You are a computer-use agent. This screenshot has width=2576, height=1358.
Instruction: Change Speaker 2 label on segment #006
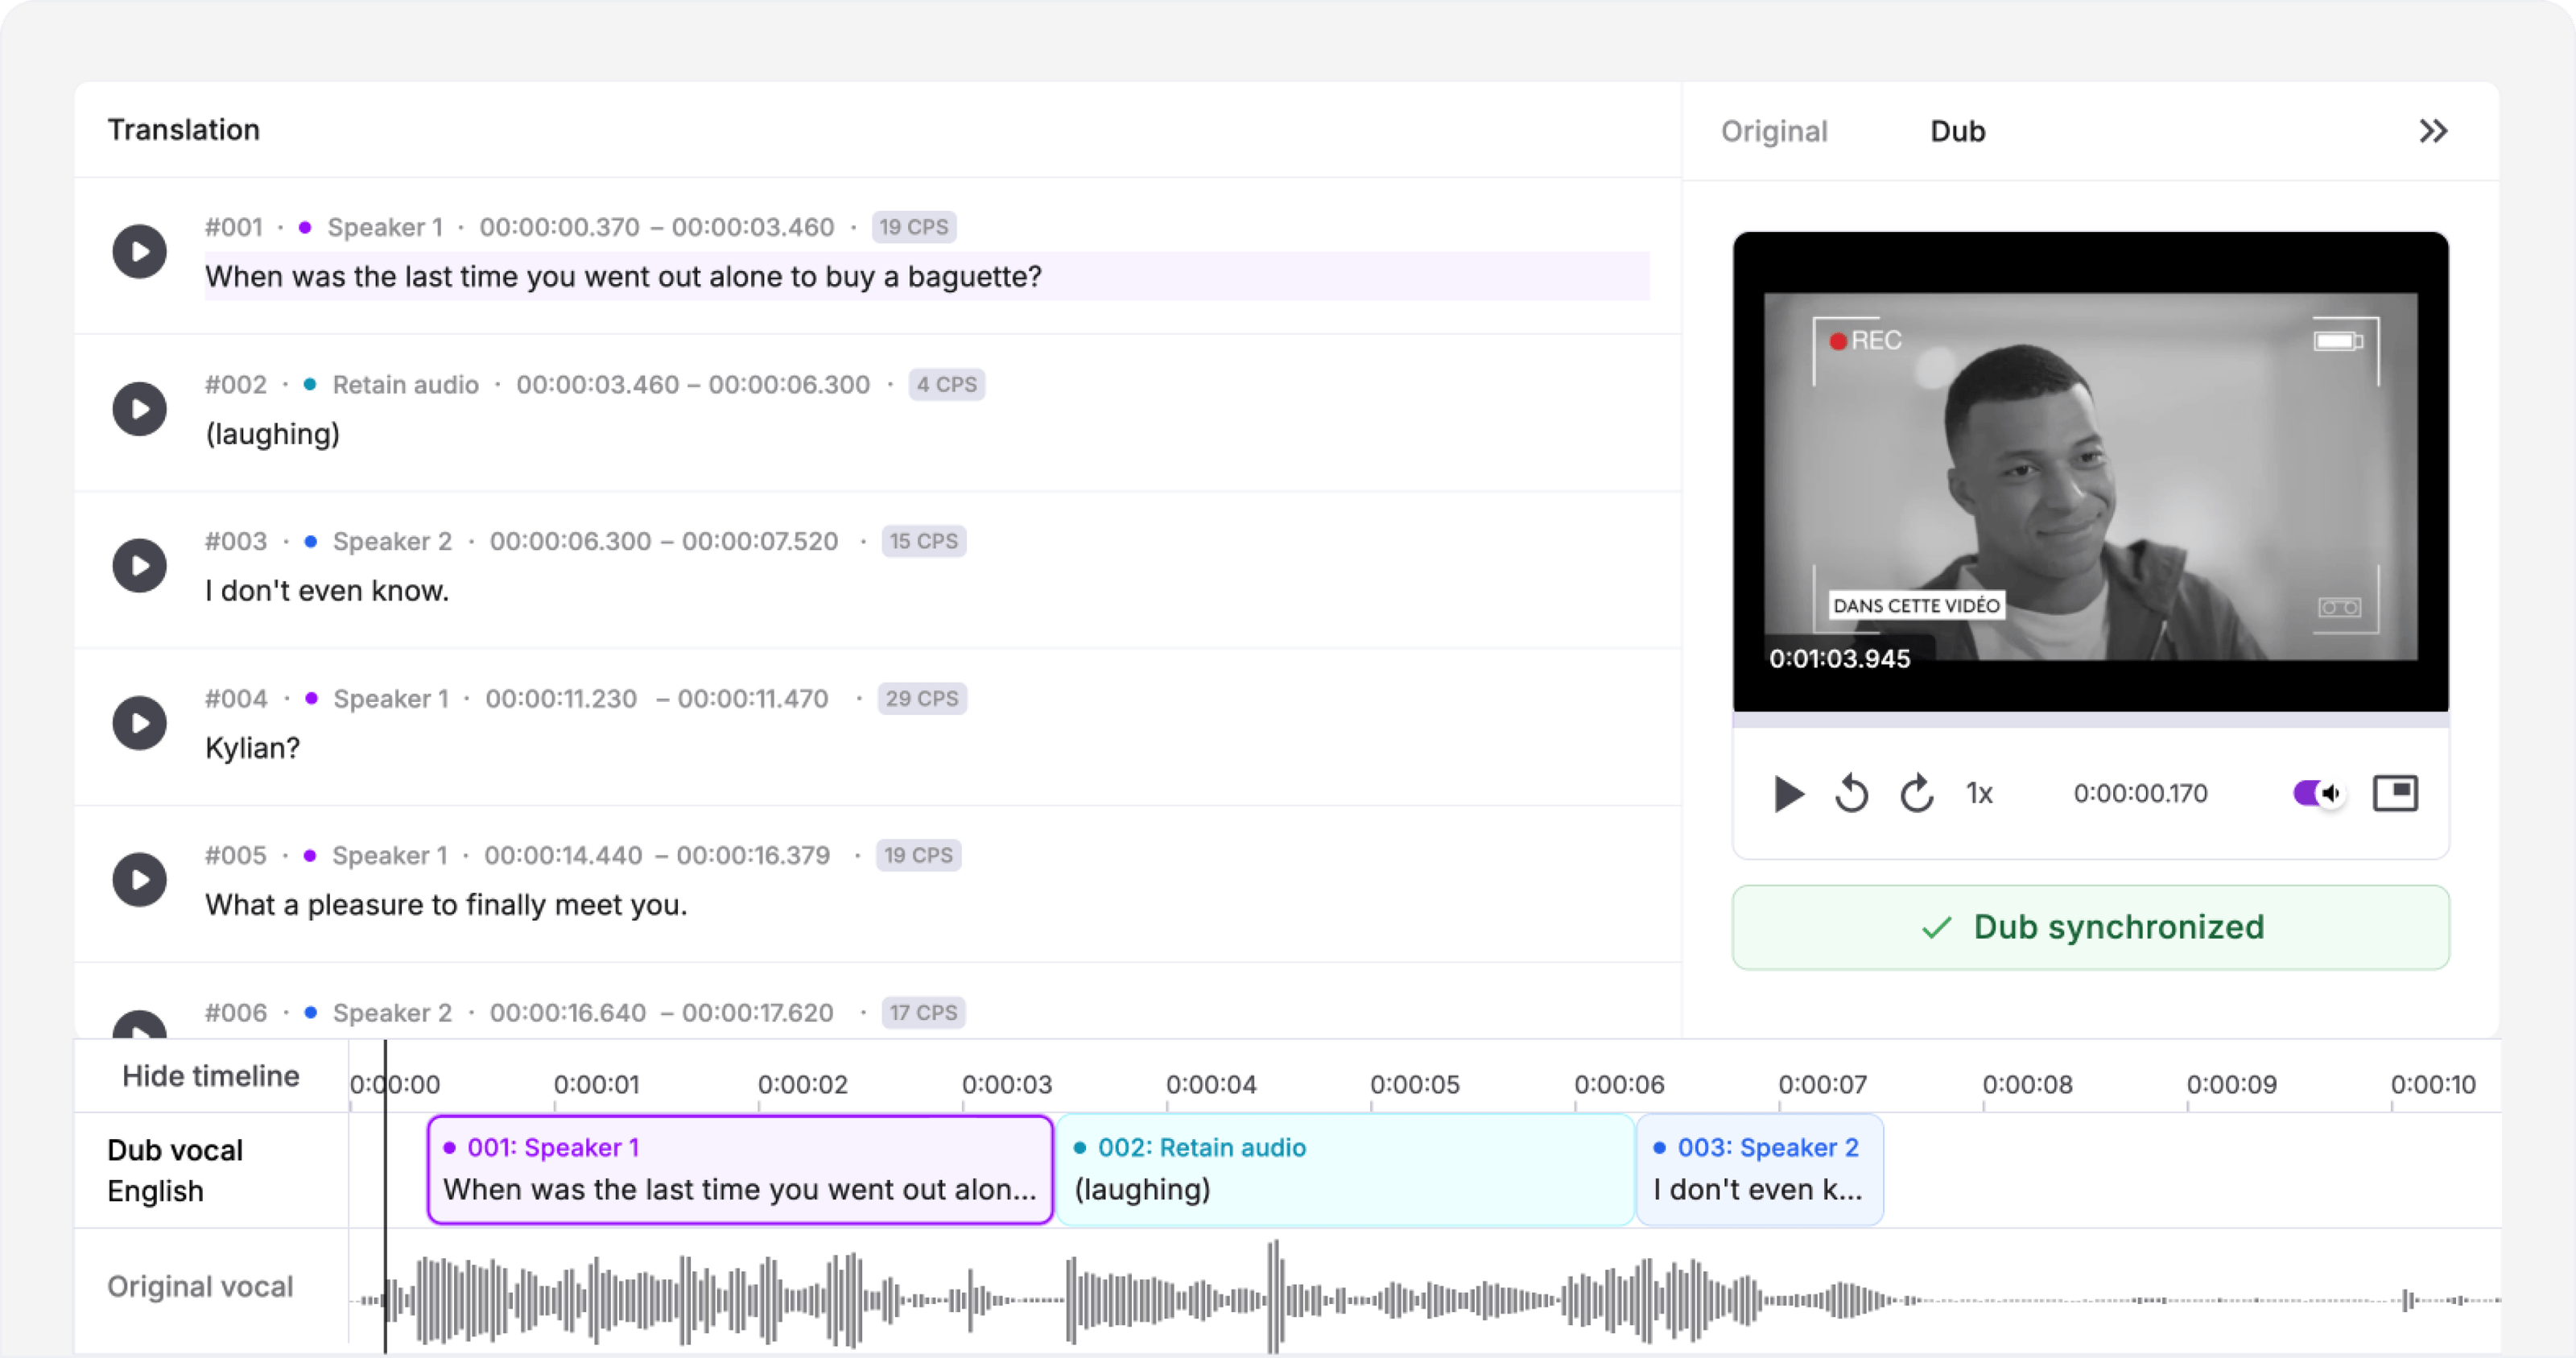[392, 1013]
